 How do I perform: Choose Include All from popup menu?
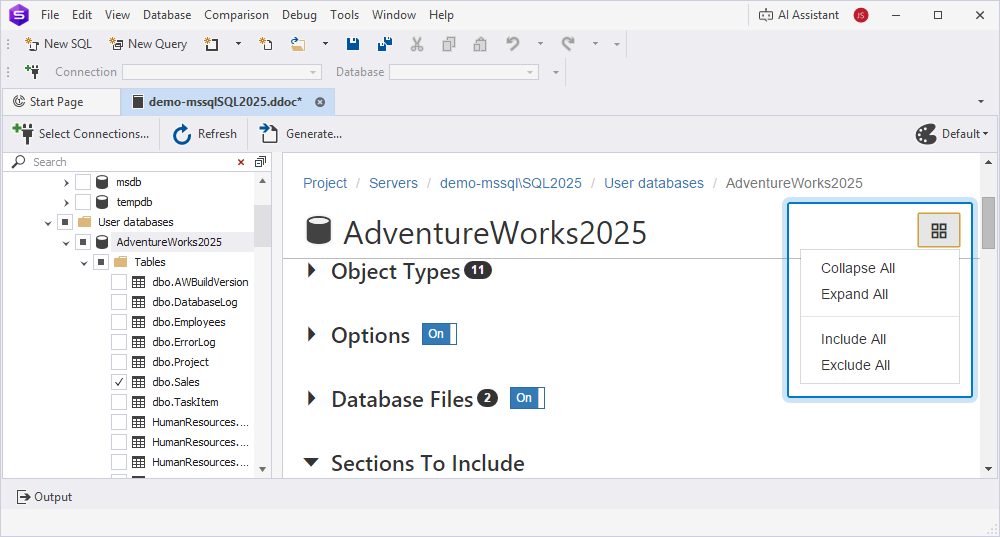coord(853,339)
